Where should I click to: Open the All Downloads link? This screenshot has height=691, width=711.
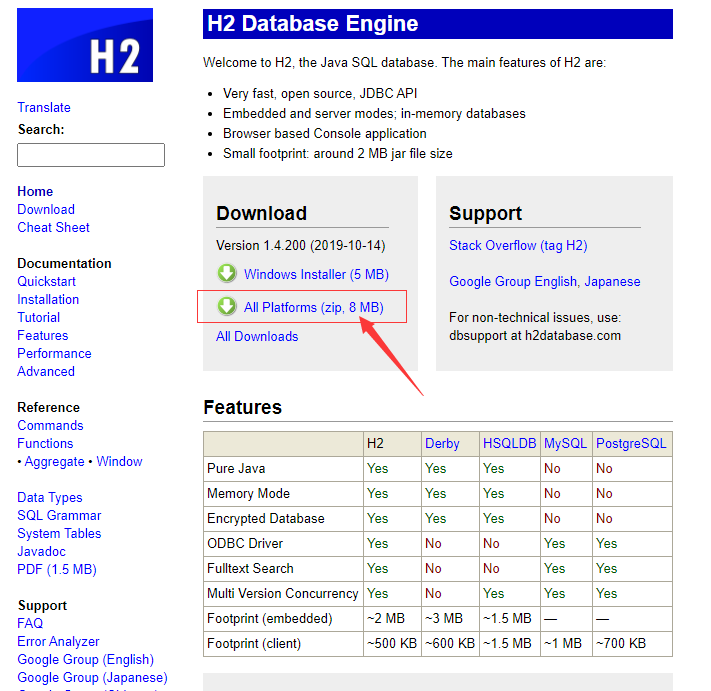(x=257, y=336)
